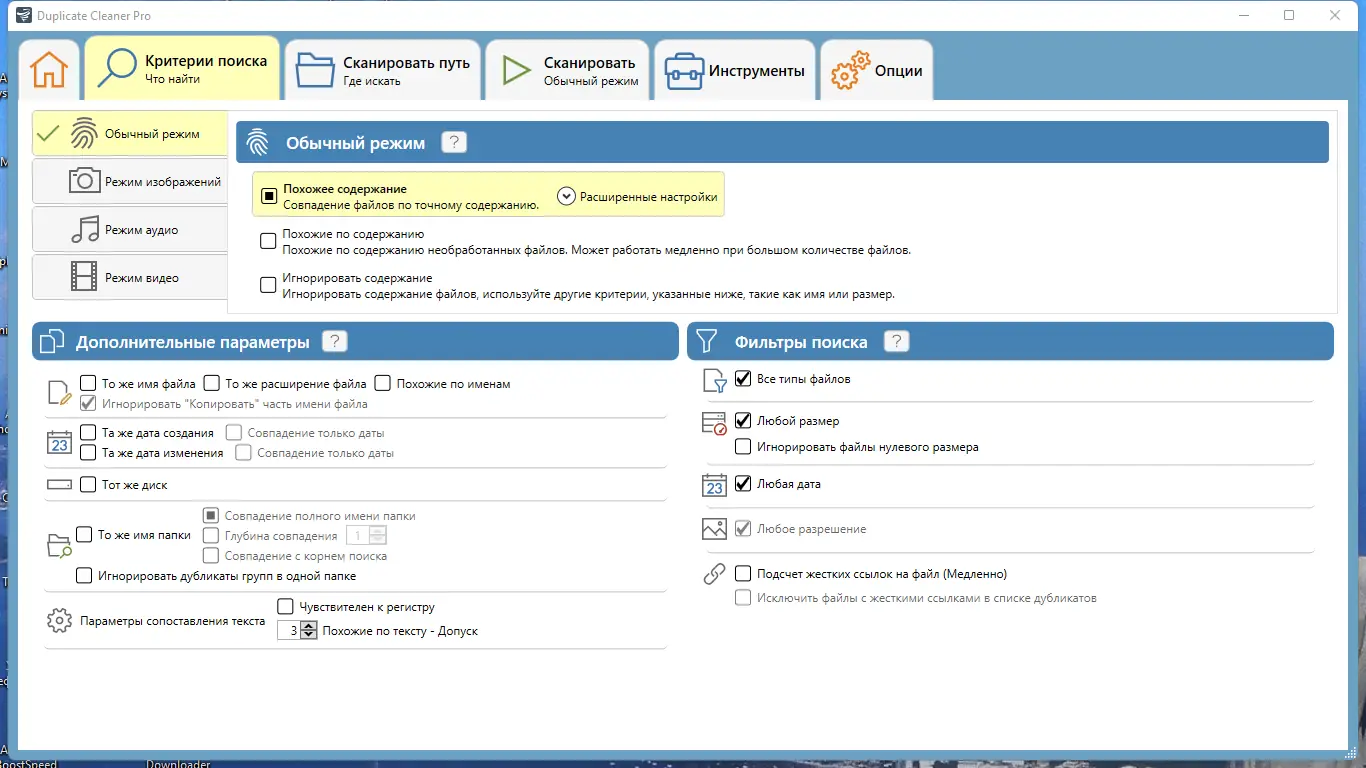The width and height of the screenshot is (1366, 768).
Task: Open the Опции tab
Action: point(877,70)
